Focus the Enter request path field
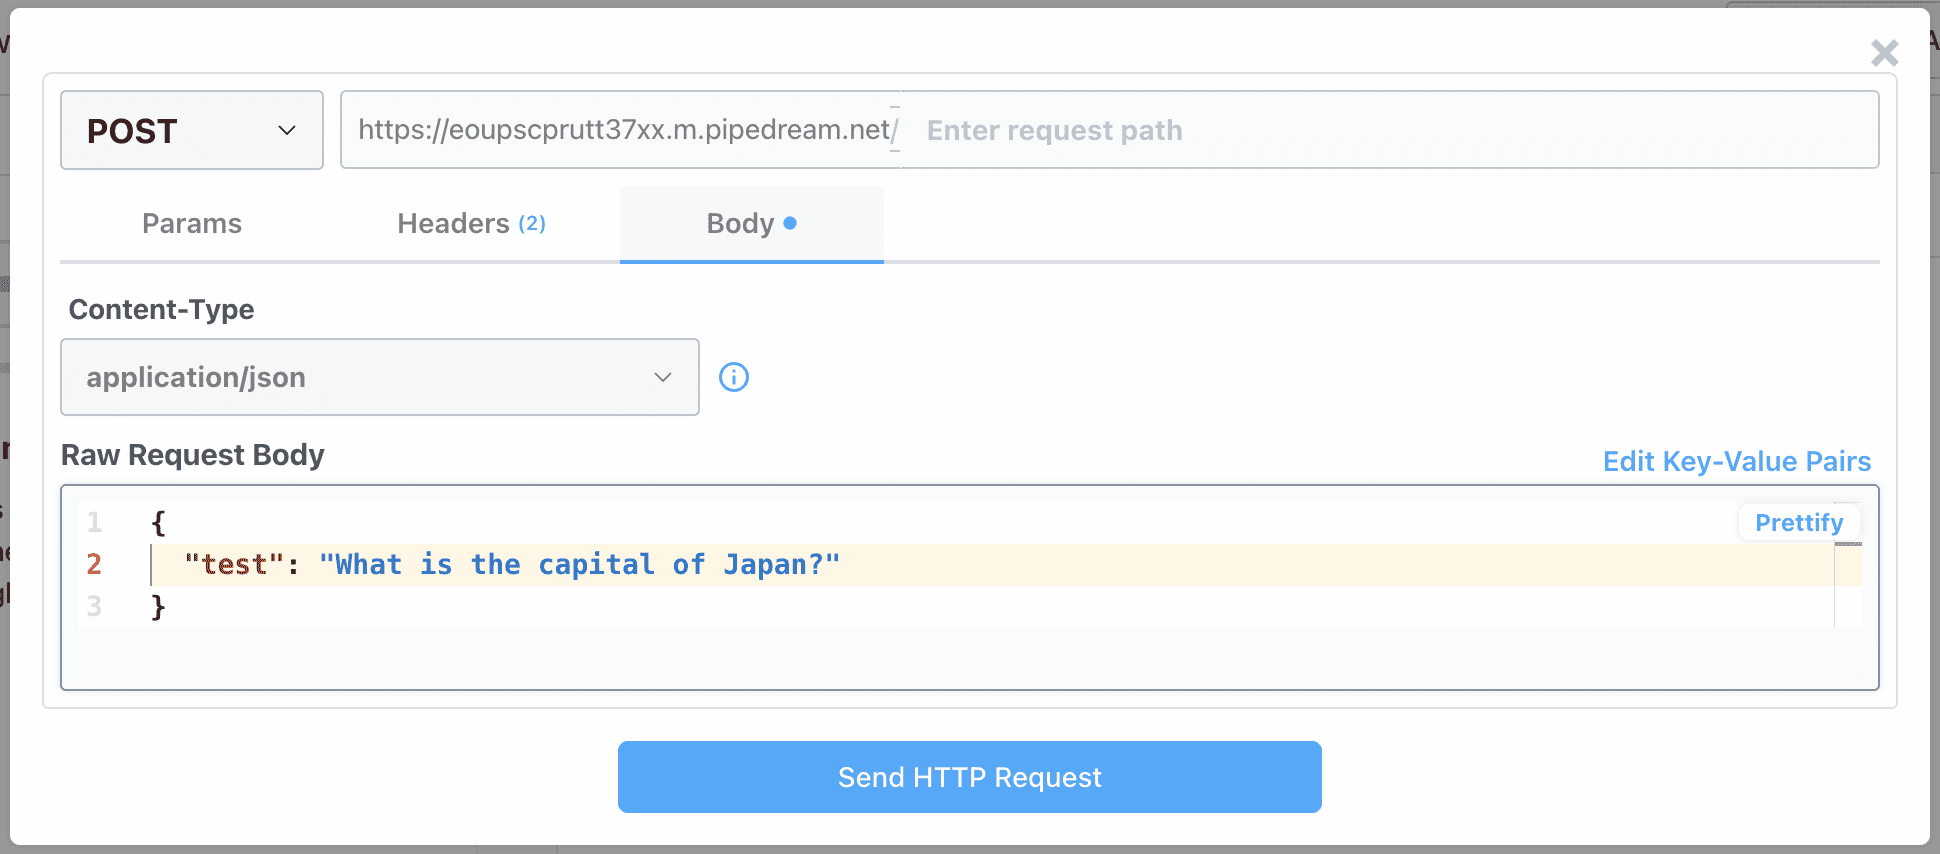Viewport: 1940px width, 854px height. pos(1390,130)
